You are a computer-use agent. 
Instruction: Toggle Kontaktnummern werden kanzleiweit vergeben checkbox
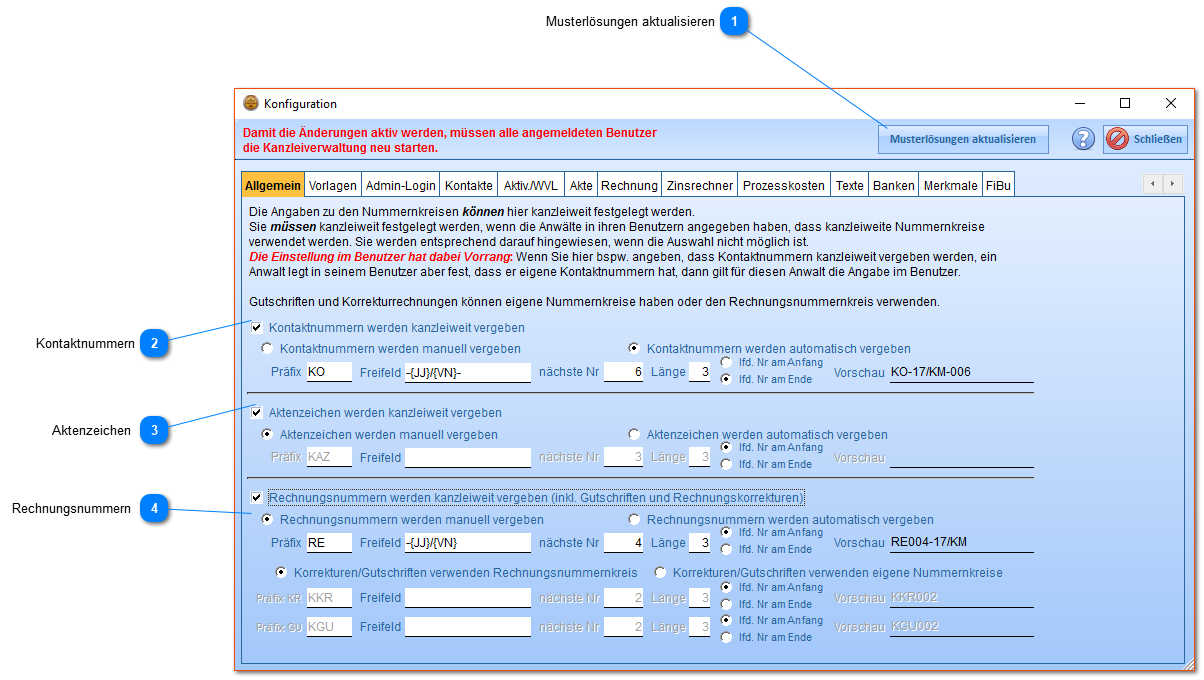click(257, 327)
